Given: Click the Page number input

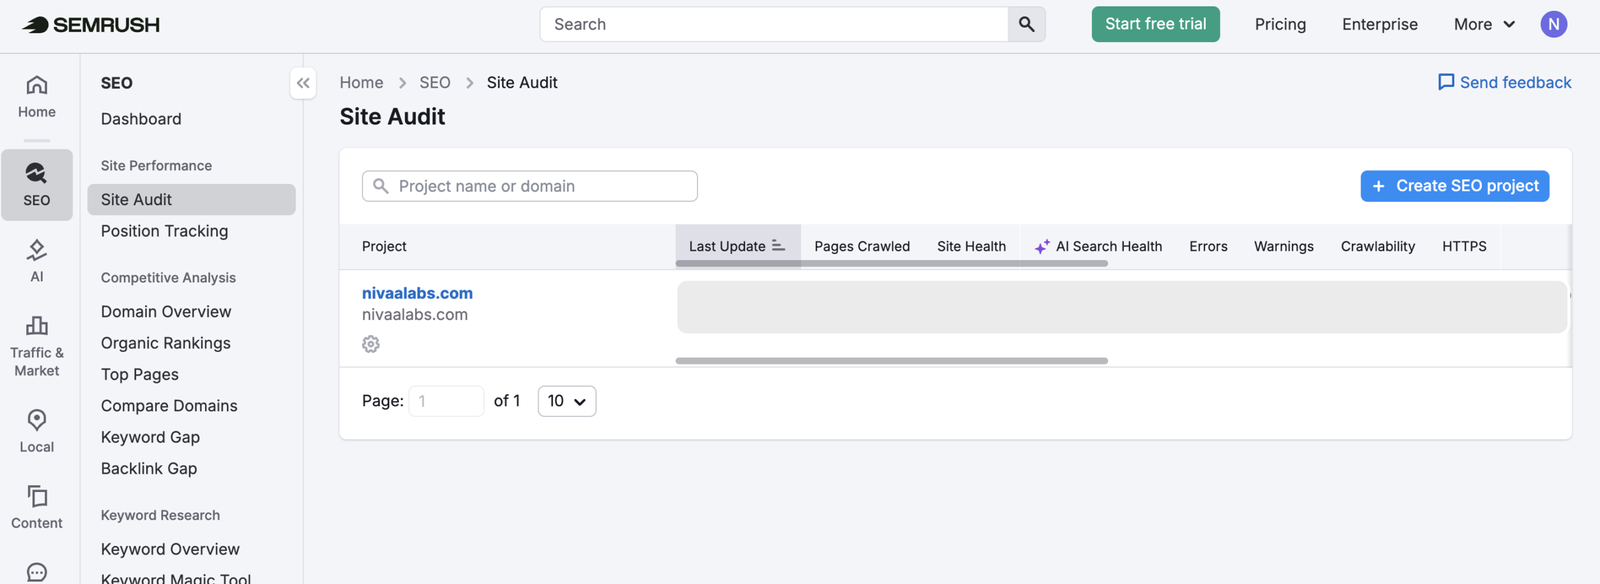Looking at the screenshot, I should pyautogui.click(x=446, y=401).
